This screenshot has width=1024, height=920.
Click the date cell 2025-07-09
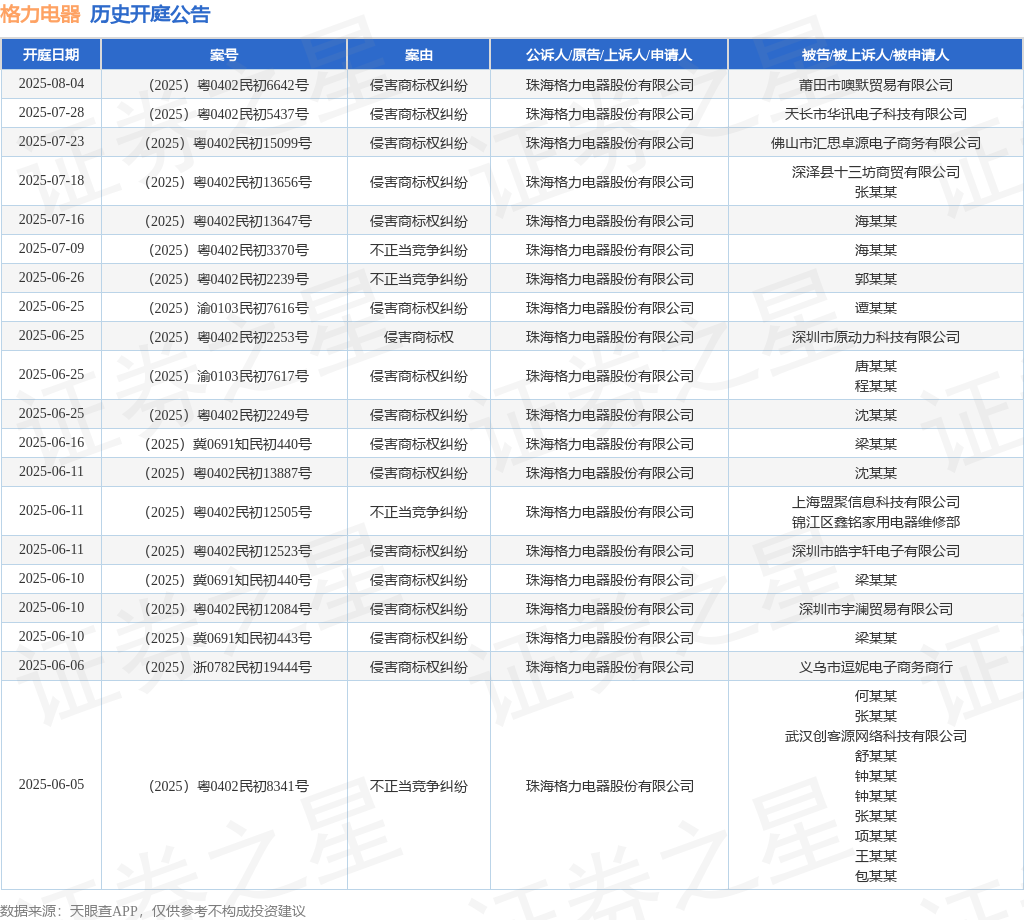[x=51, y=248]
